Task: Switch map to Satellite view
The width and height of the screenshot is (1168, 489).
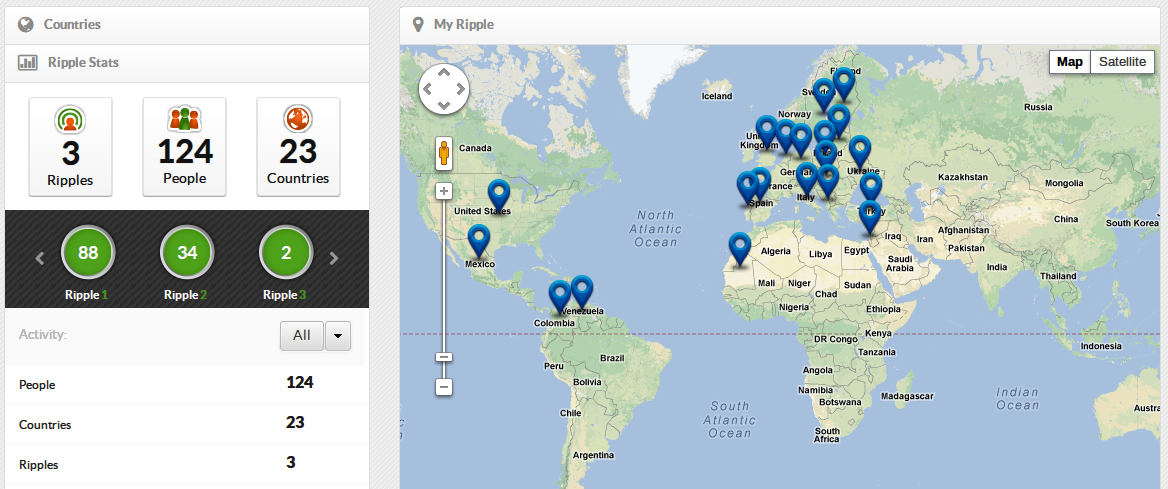Action: coord(1123,62)
